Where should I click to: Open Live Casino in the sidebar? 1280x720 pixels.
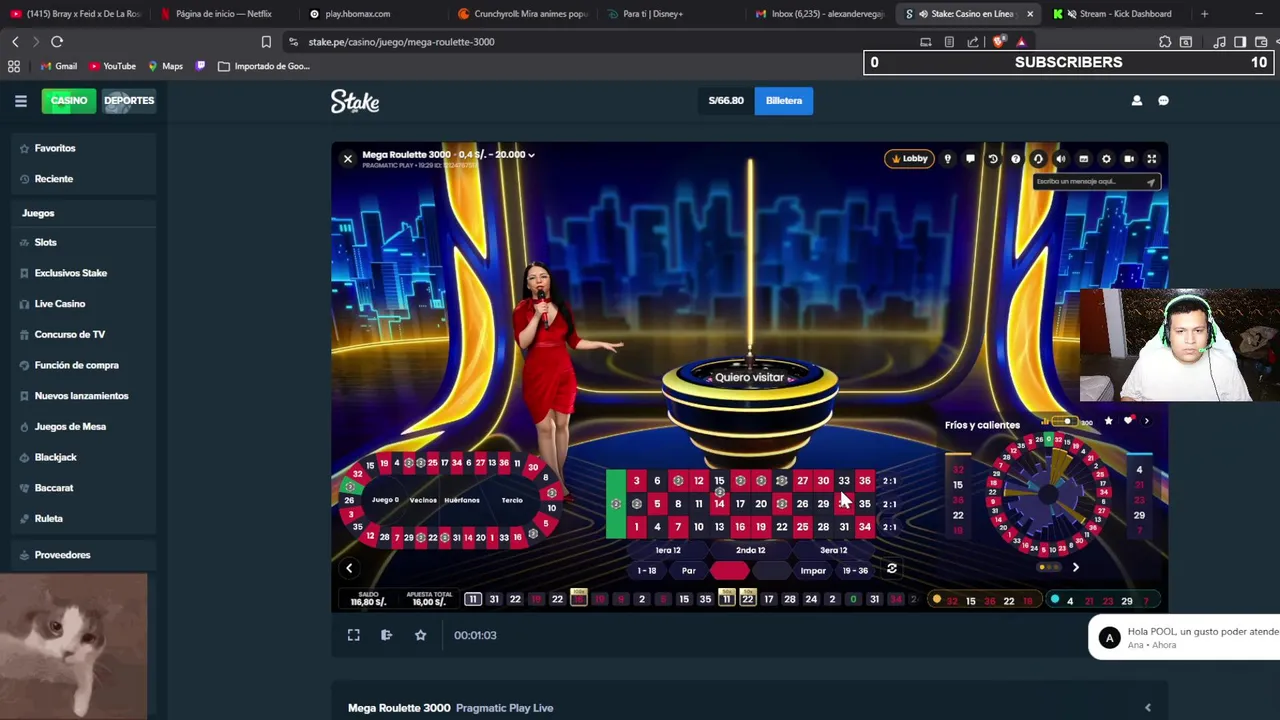82,304
